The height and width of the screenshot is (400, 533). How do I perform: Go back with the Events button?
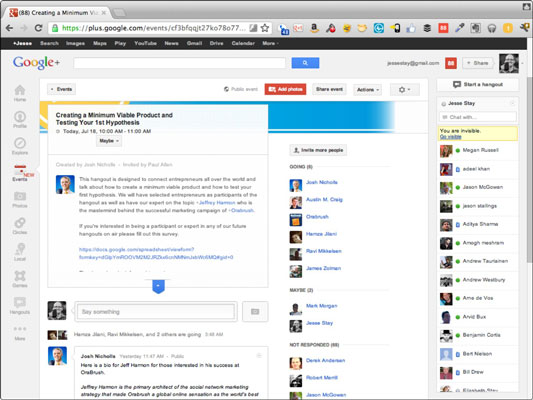tap(62, 89)
